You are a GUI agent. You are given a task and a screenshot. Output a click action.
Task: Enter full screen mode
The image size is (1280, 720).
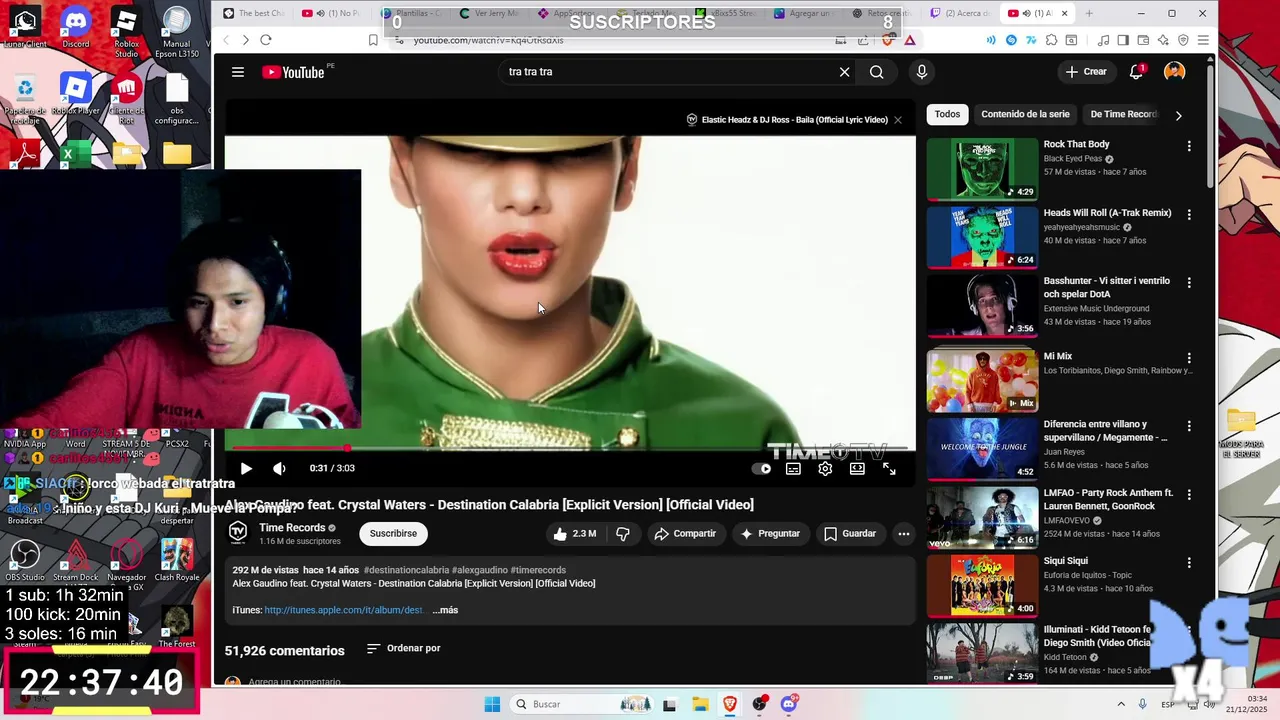[x=889, y=468]
